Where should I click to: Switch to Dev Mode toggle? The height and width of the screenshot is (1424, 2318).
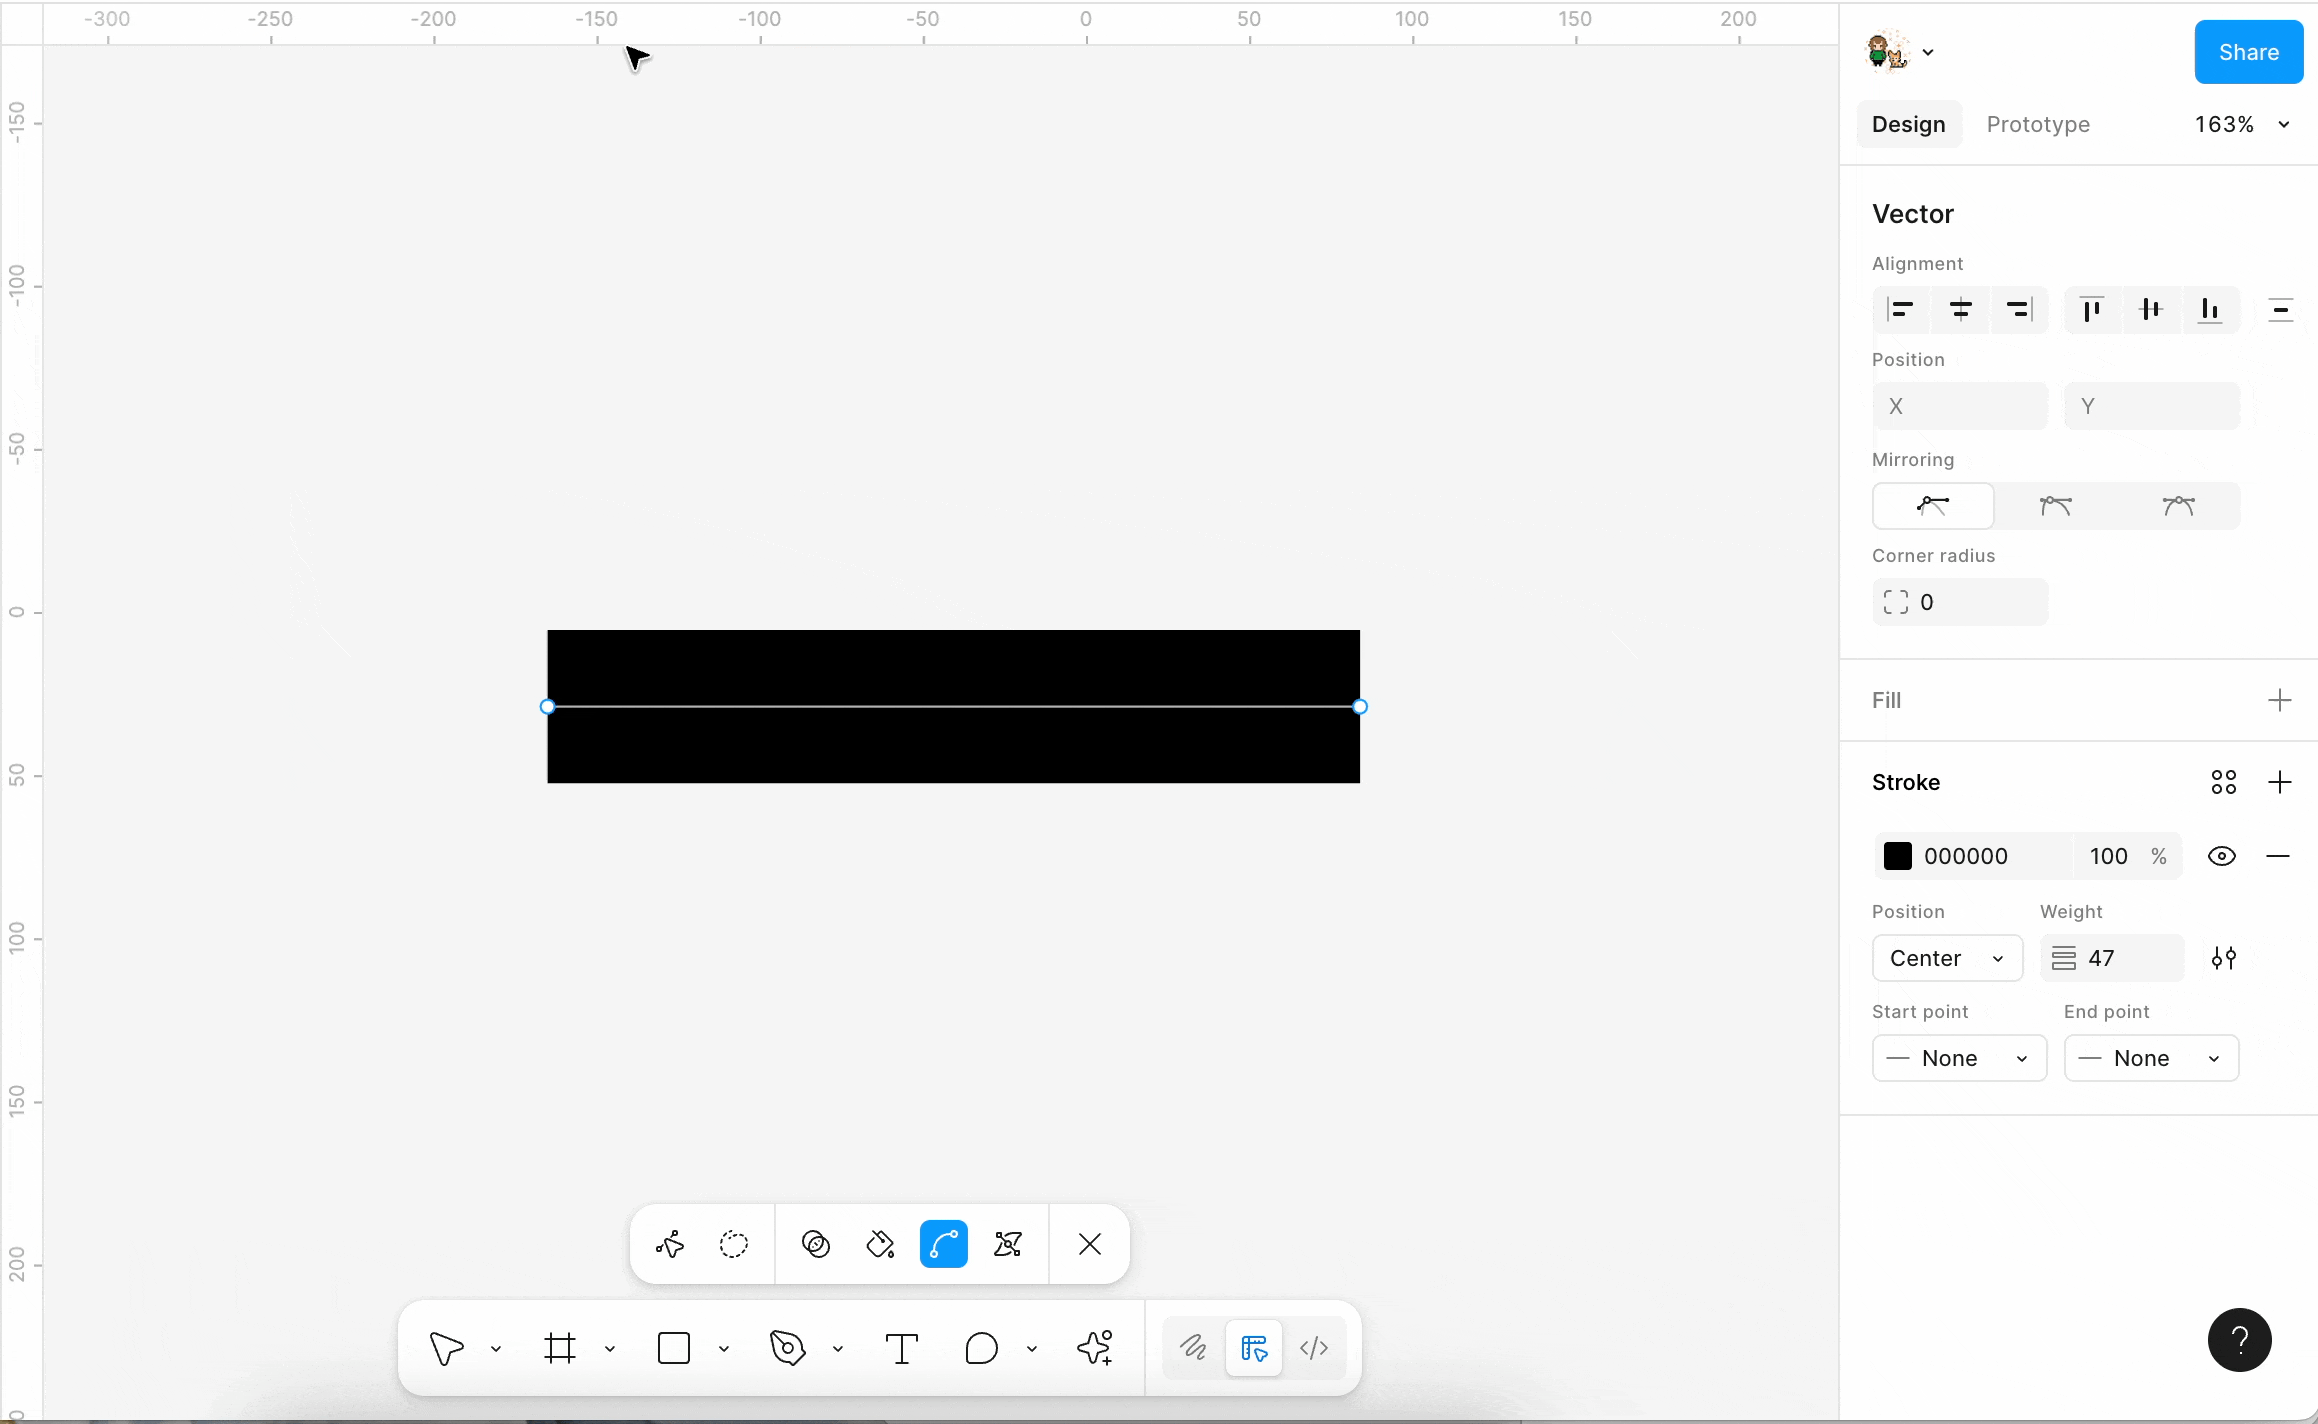[1313, 1348]
